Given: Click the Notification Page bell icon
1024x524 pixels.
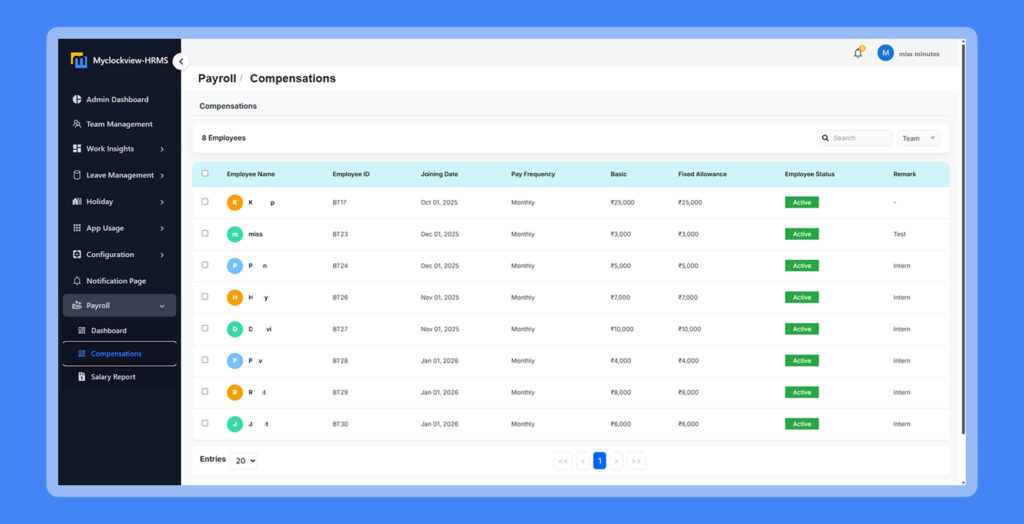Looking at the screenshot, I should tap(77, 281).
